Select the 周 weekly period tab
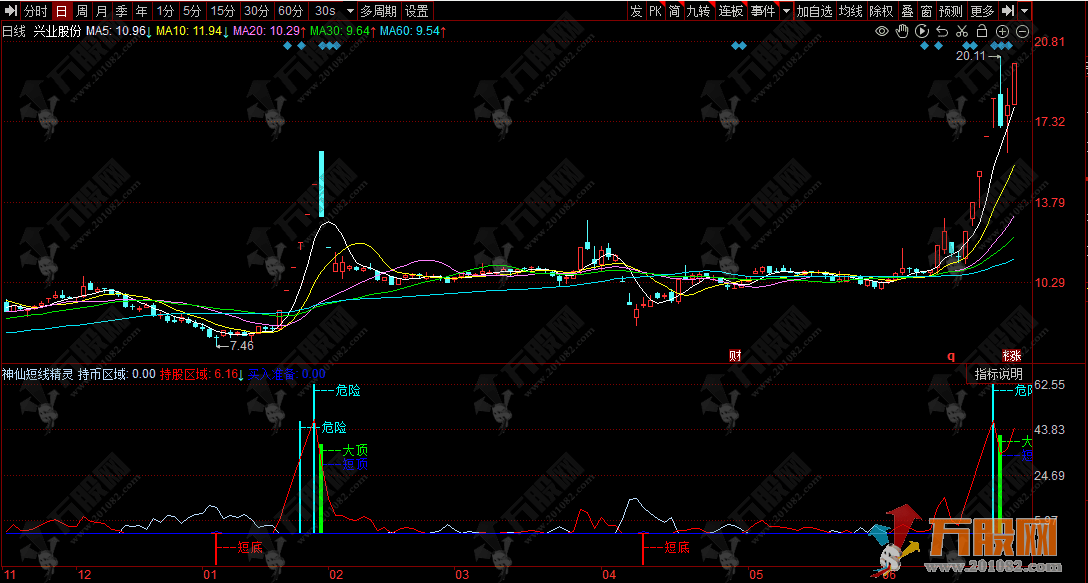 (x=82, y=11)
